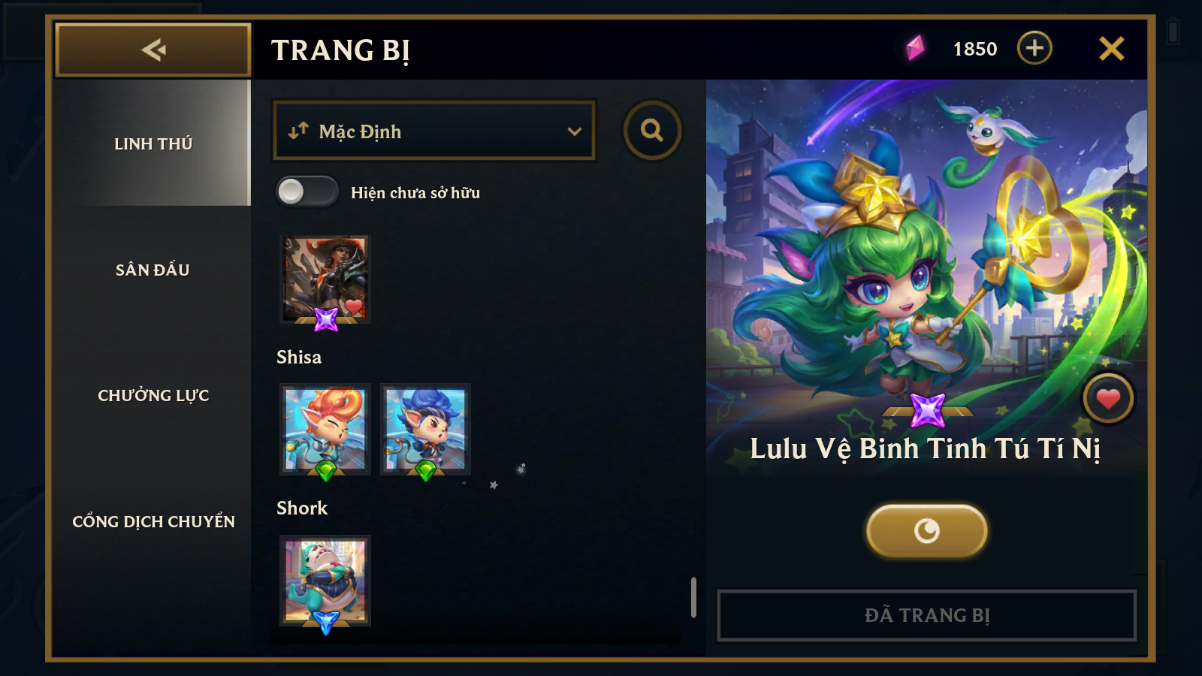
Task: Close the Trang Bị window
Action: [x=1112, y=48]
